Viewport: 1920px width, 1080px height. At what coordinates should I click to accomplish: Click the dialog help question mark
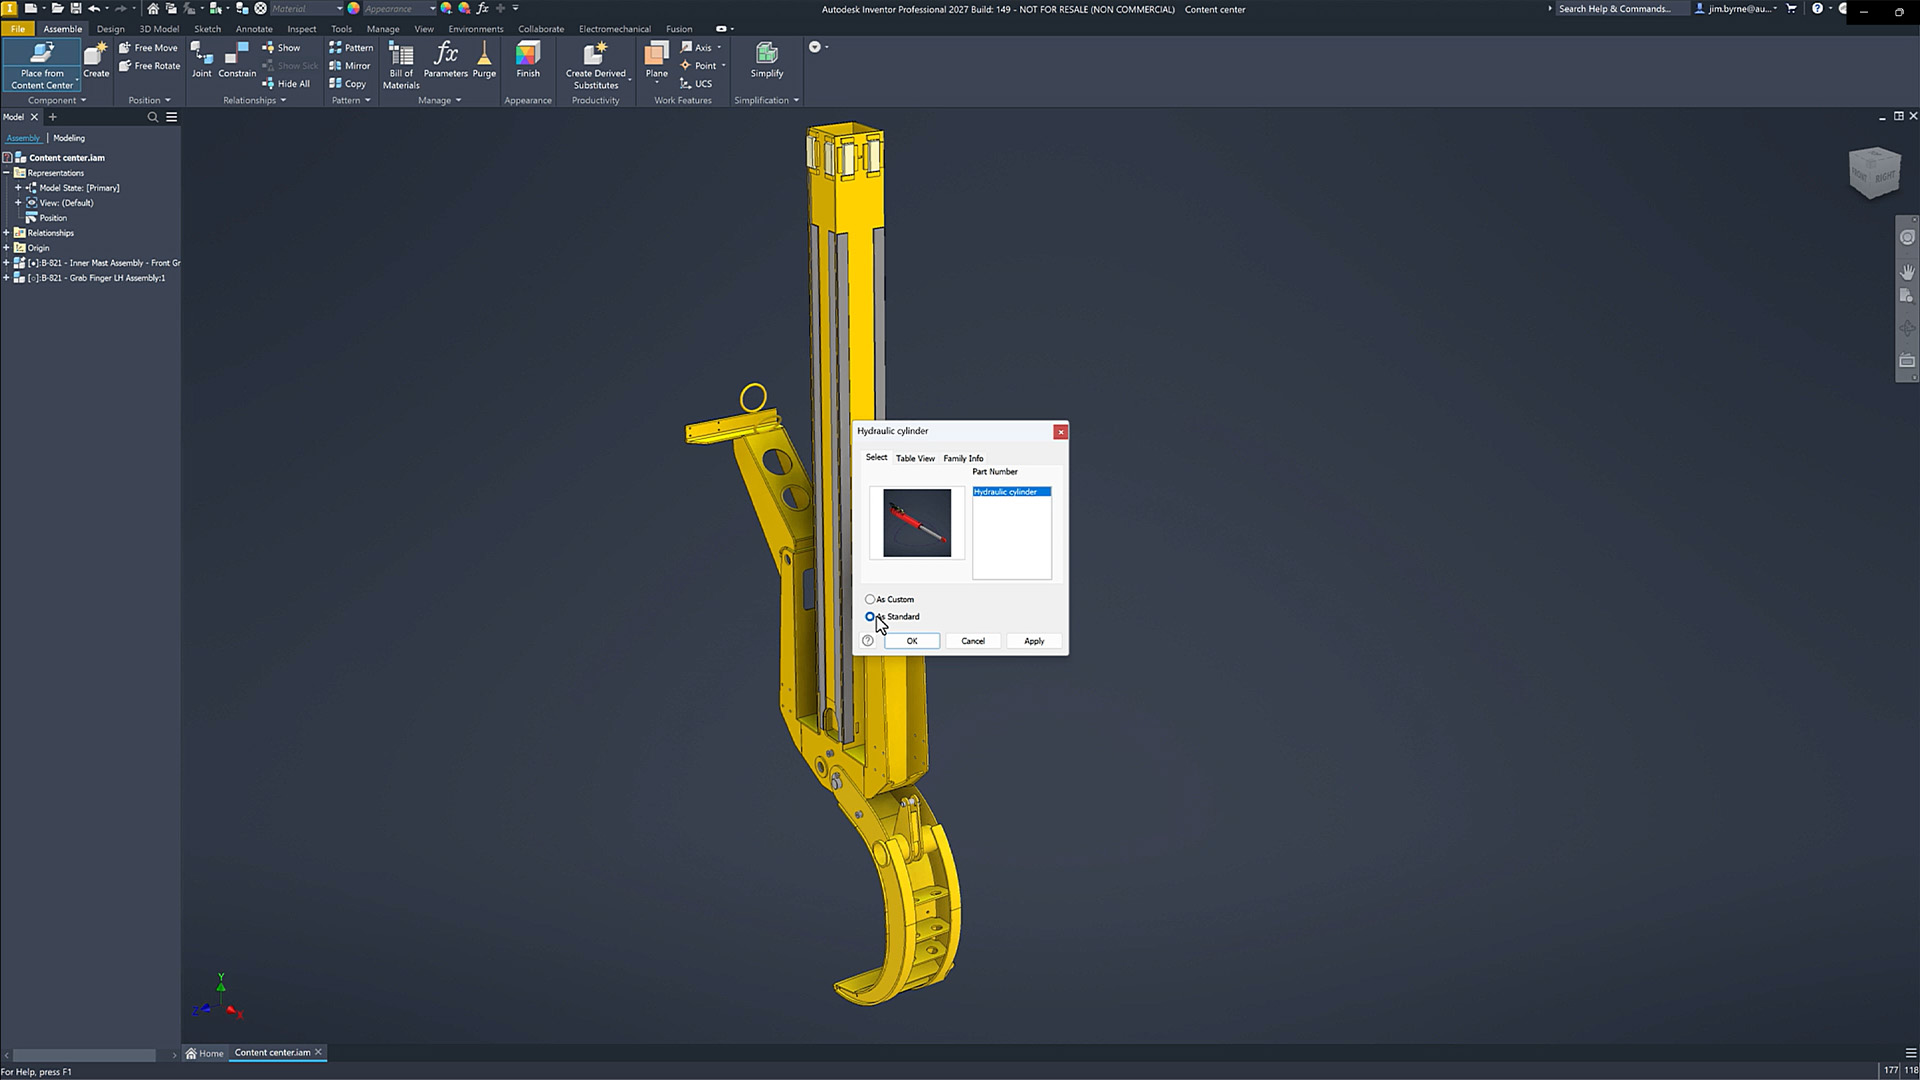868,641
